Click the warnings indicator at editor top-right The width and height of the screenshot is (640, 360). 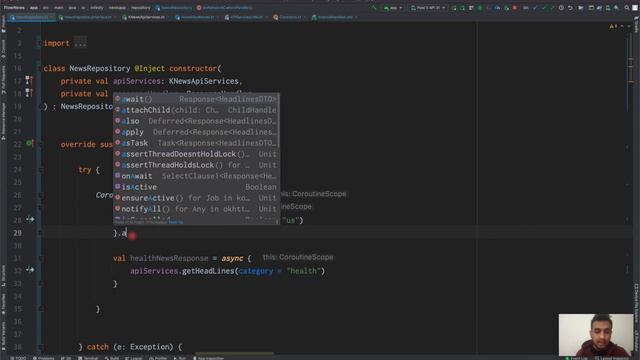613,27
